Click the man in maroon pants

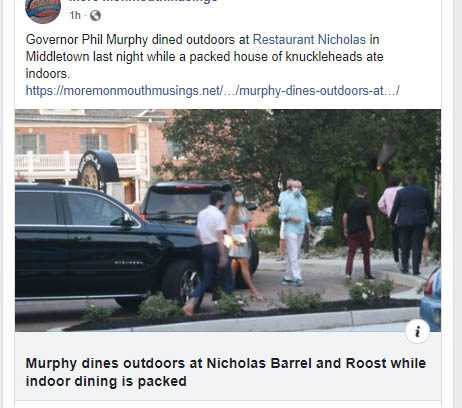pos(358,233)
